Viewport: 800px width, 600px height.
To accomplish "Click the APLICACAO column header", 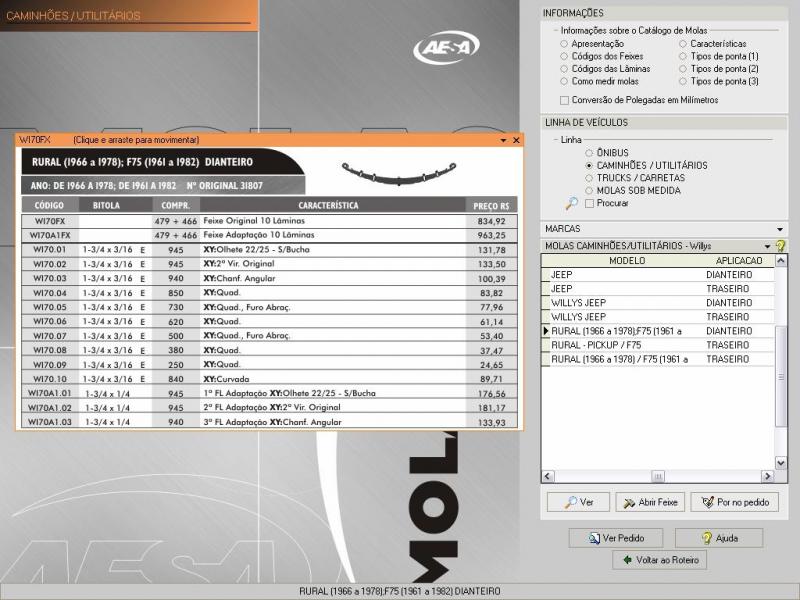I will [x=738, y=261].
